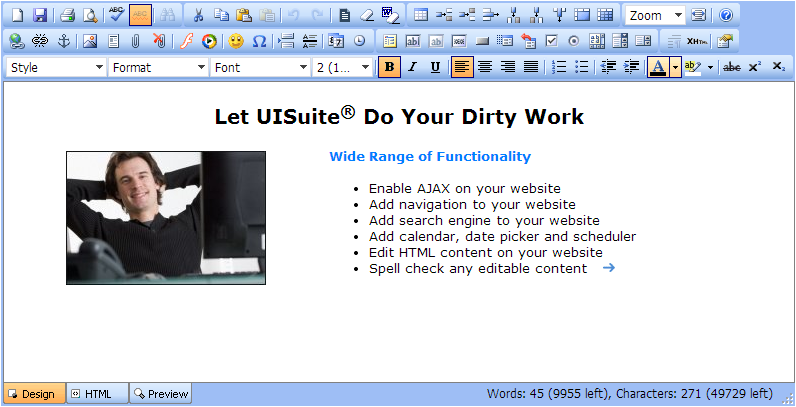Convert content using the XHTML icon

(697, 41)
